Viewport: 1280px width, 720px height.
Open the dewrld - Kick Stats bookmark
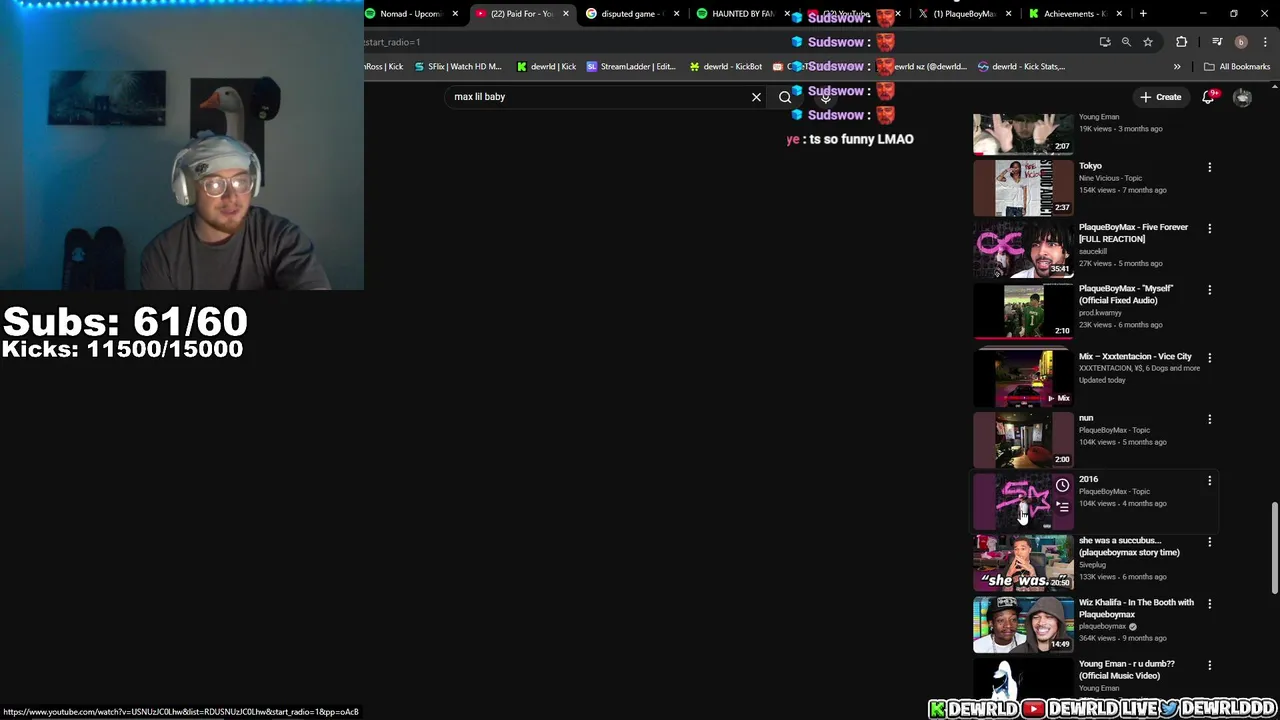(1021, 67)
